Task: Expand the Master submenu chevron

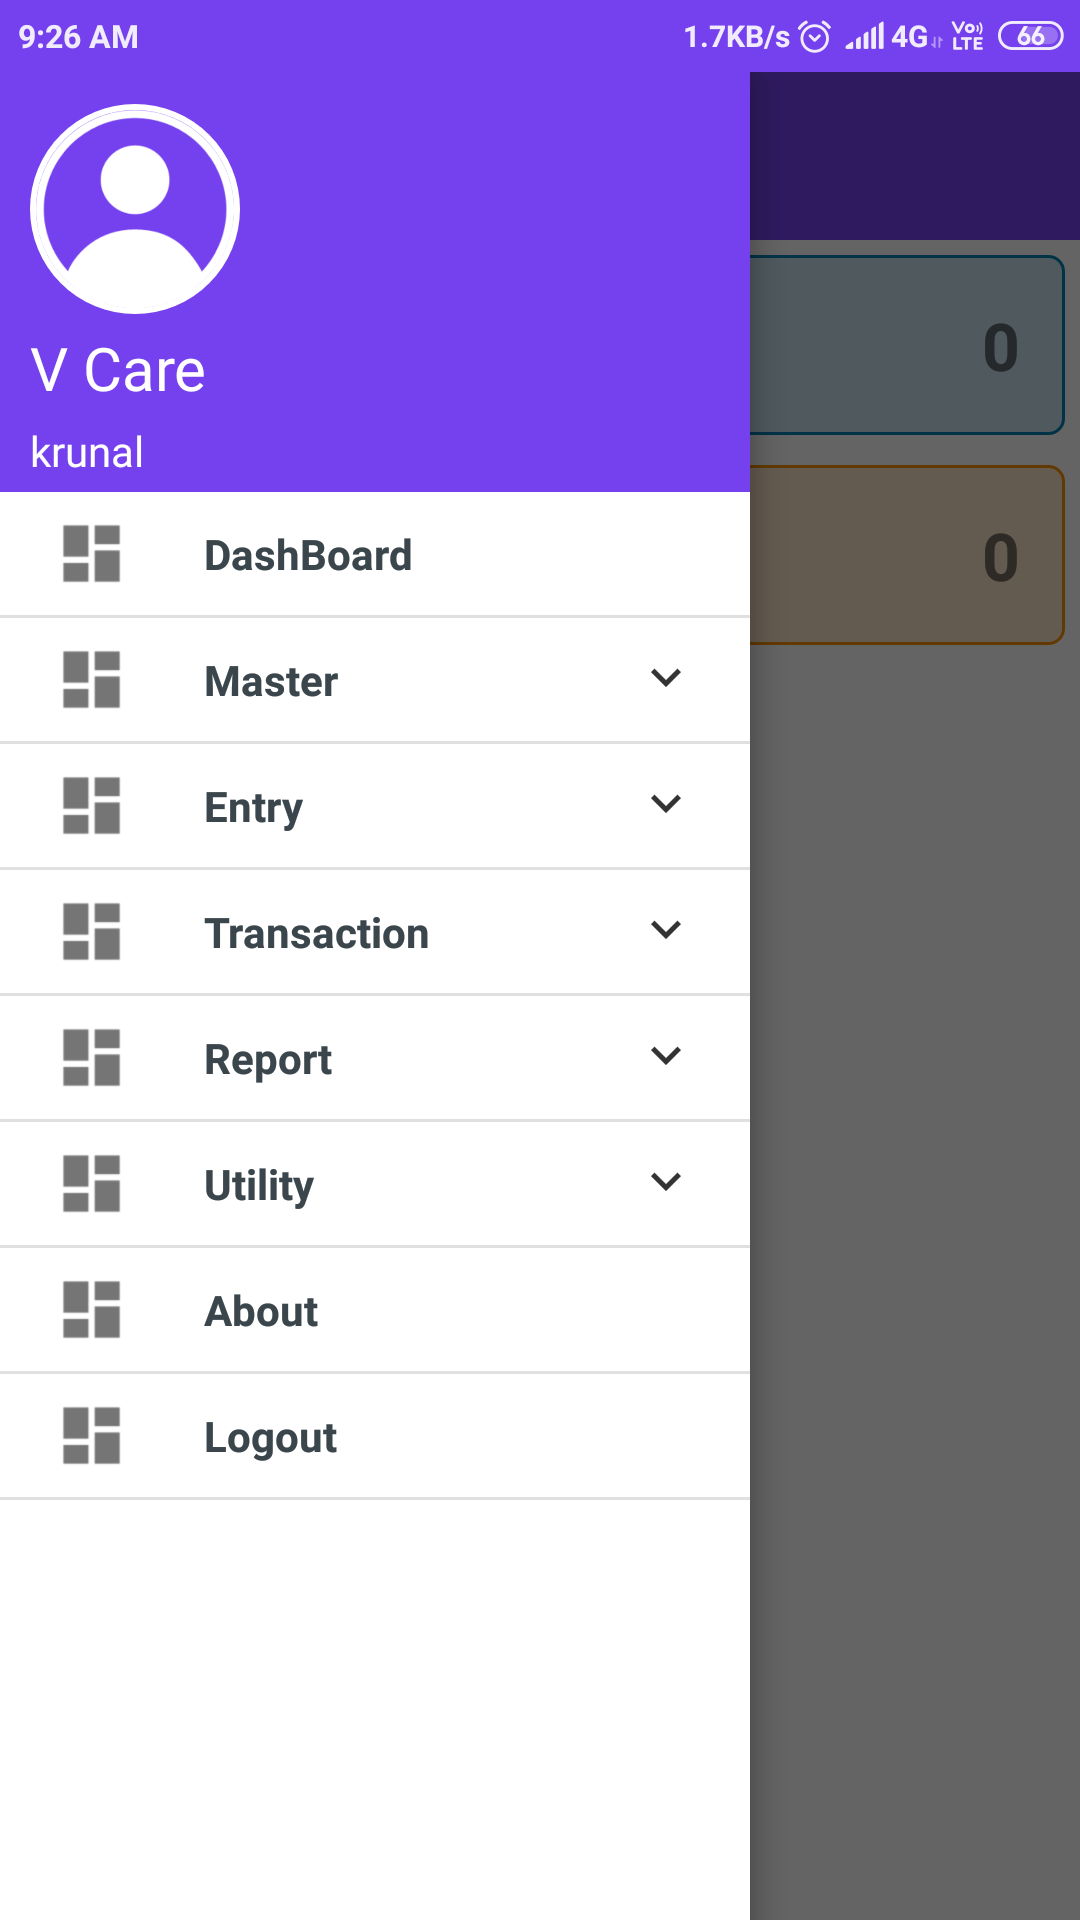Action: [666, 678]
